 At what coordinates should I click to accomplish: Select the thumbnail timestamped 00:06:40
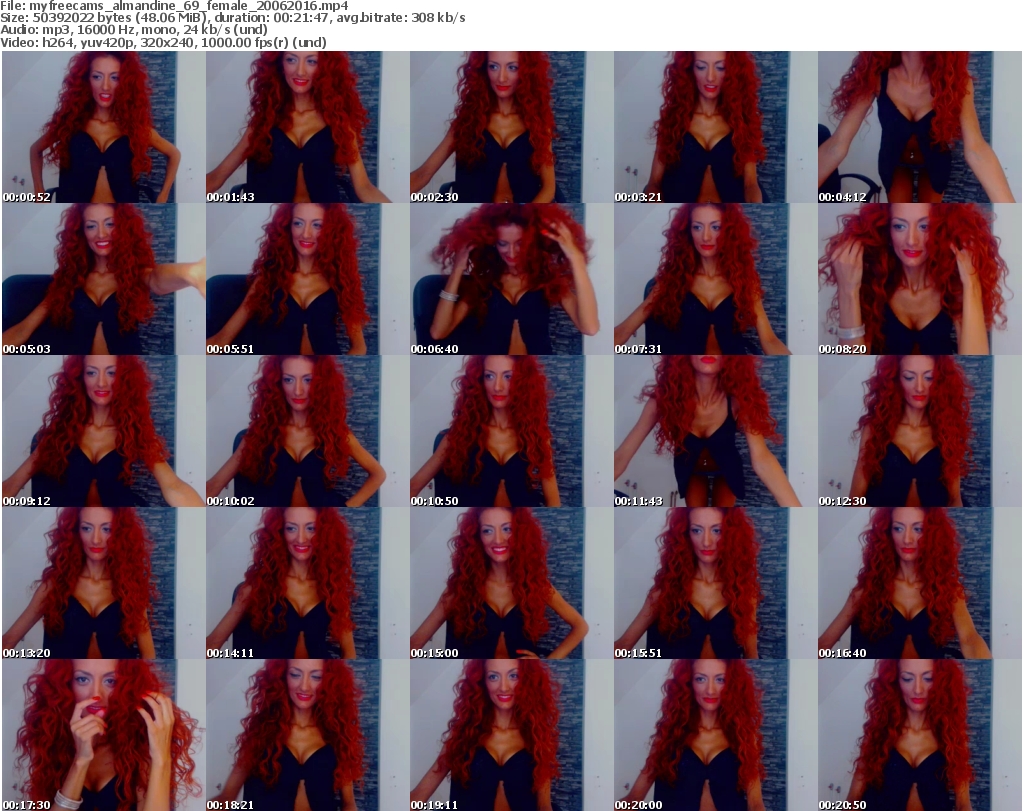(511, 279)
